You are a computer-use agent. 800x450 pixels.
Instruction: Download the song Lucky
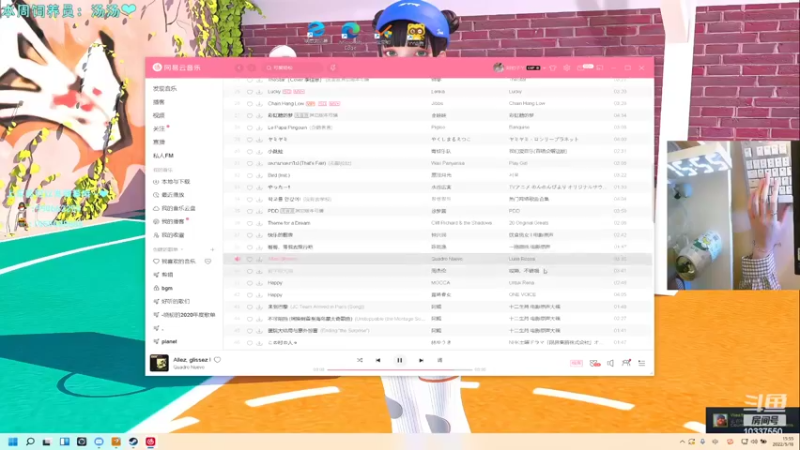[x=259, y=92]
